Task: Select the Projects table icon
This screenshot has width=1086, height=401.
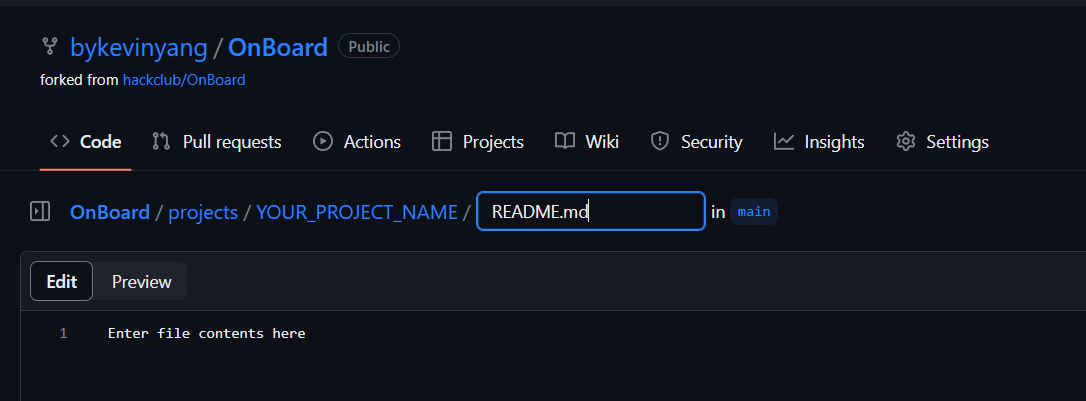Action: point(441,142)
